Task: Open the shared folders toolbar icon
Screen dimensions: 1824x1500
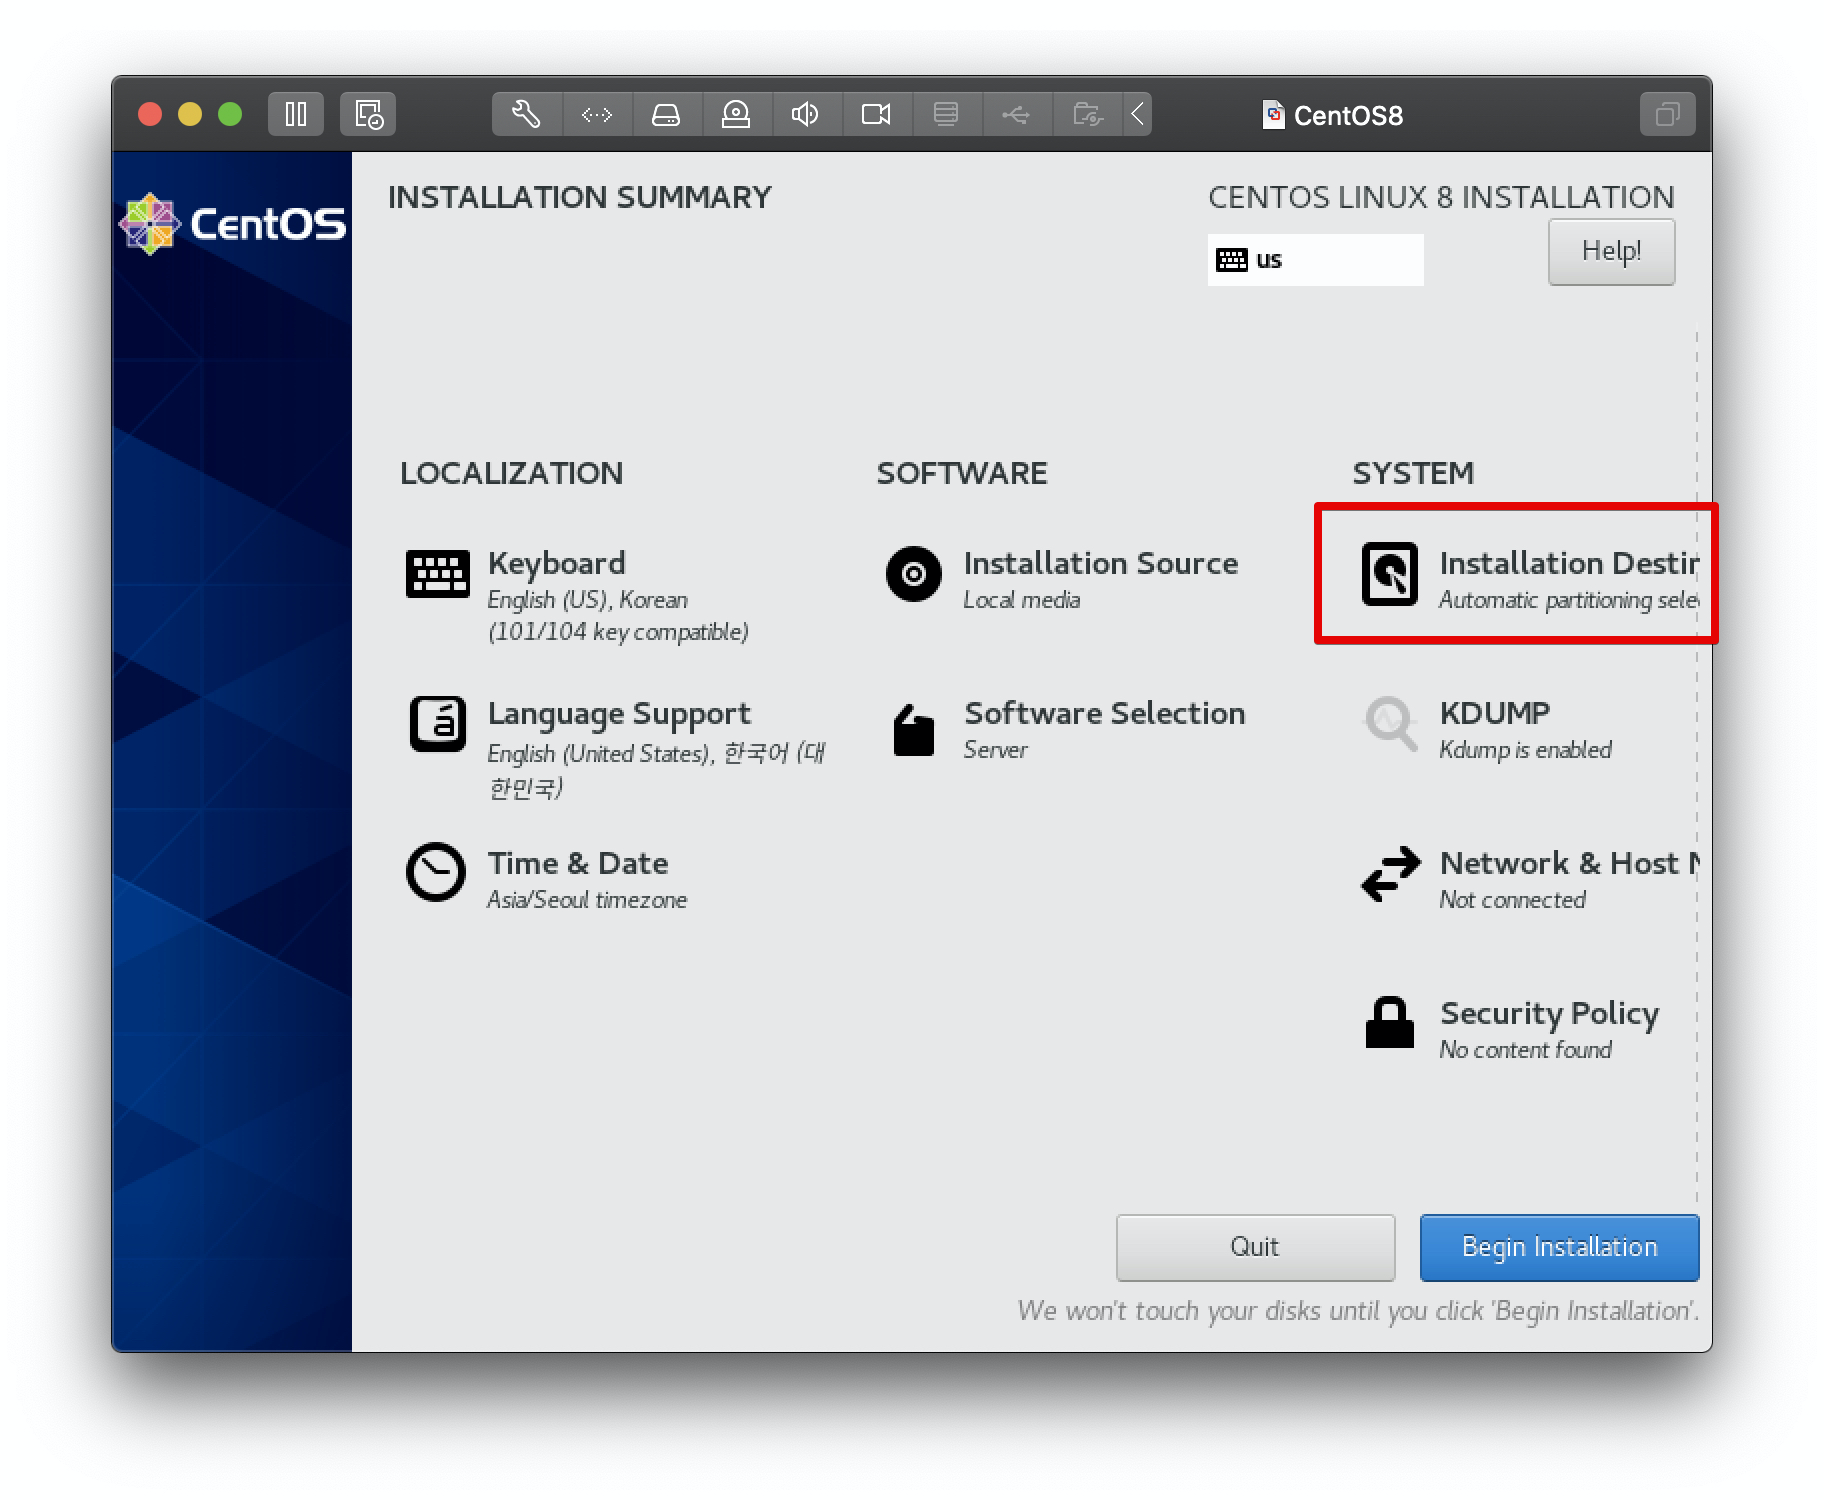Action: (1087, 114)
